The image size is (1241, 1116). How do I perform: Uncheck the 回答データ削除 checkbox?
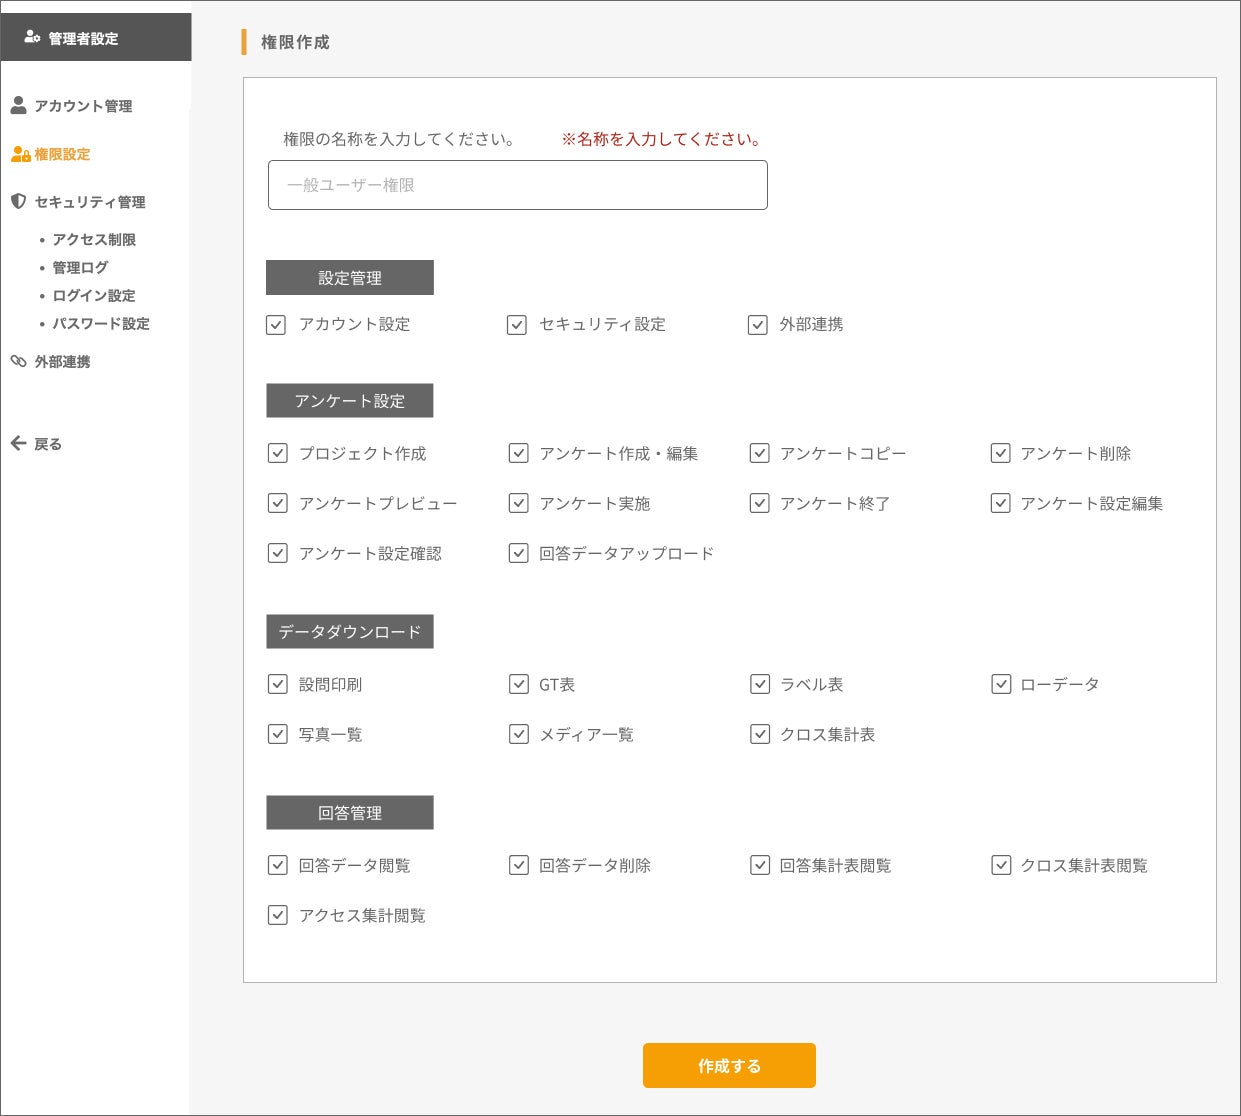click(518, 865)
